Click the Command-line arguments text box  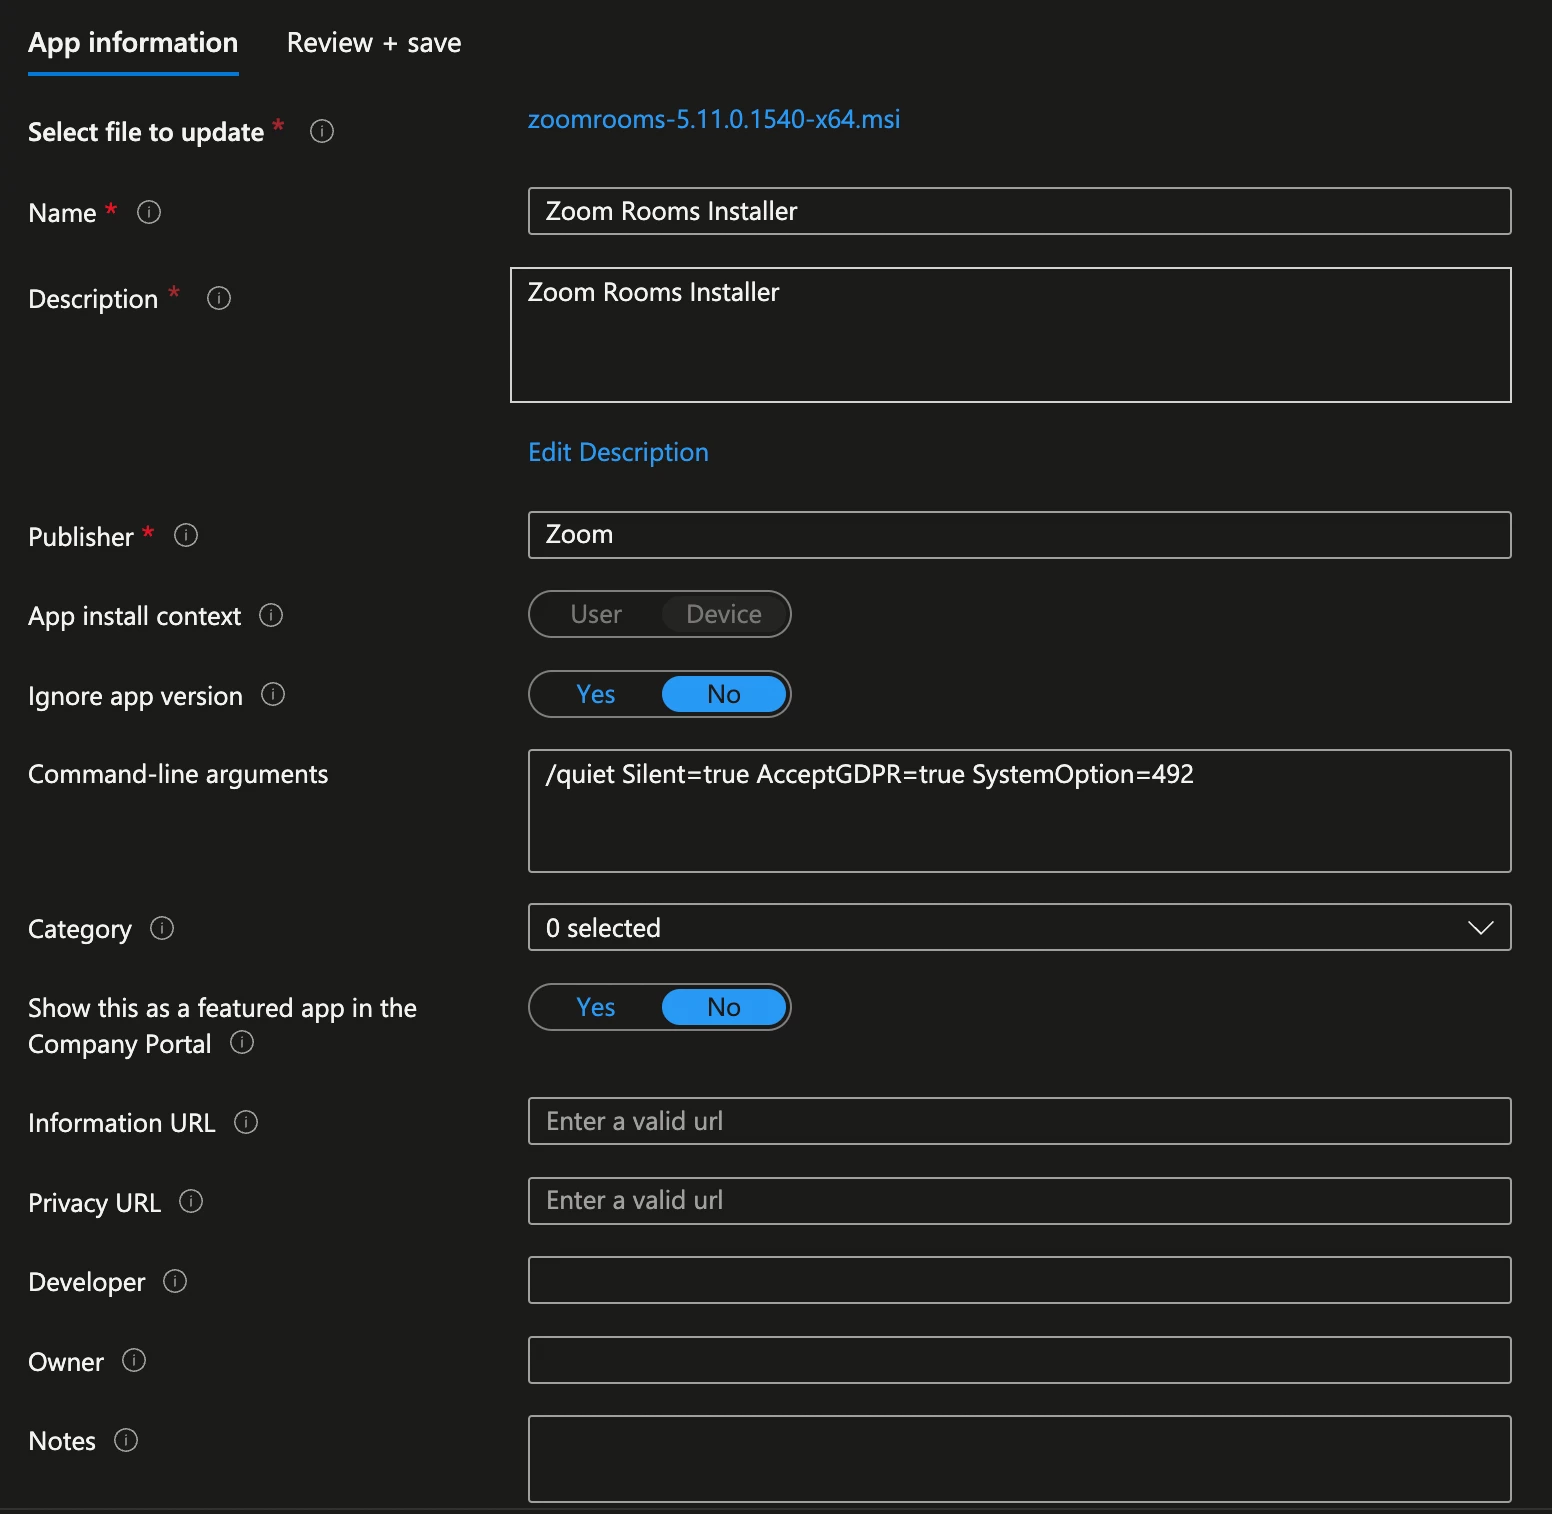(x=1019, y=811)
